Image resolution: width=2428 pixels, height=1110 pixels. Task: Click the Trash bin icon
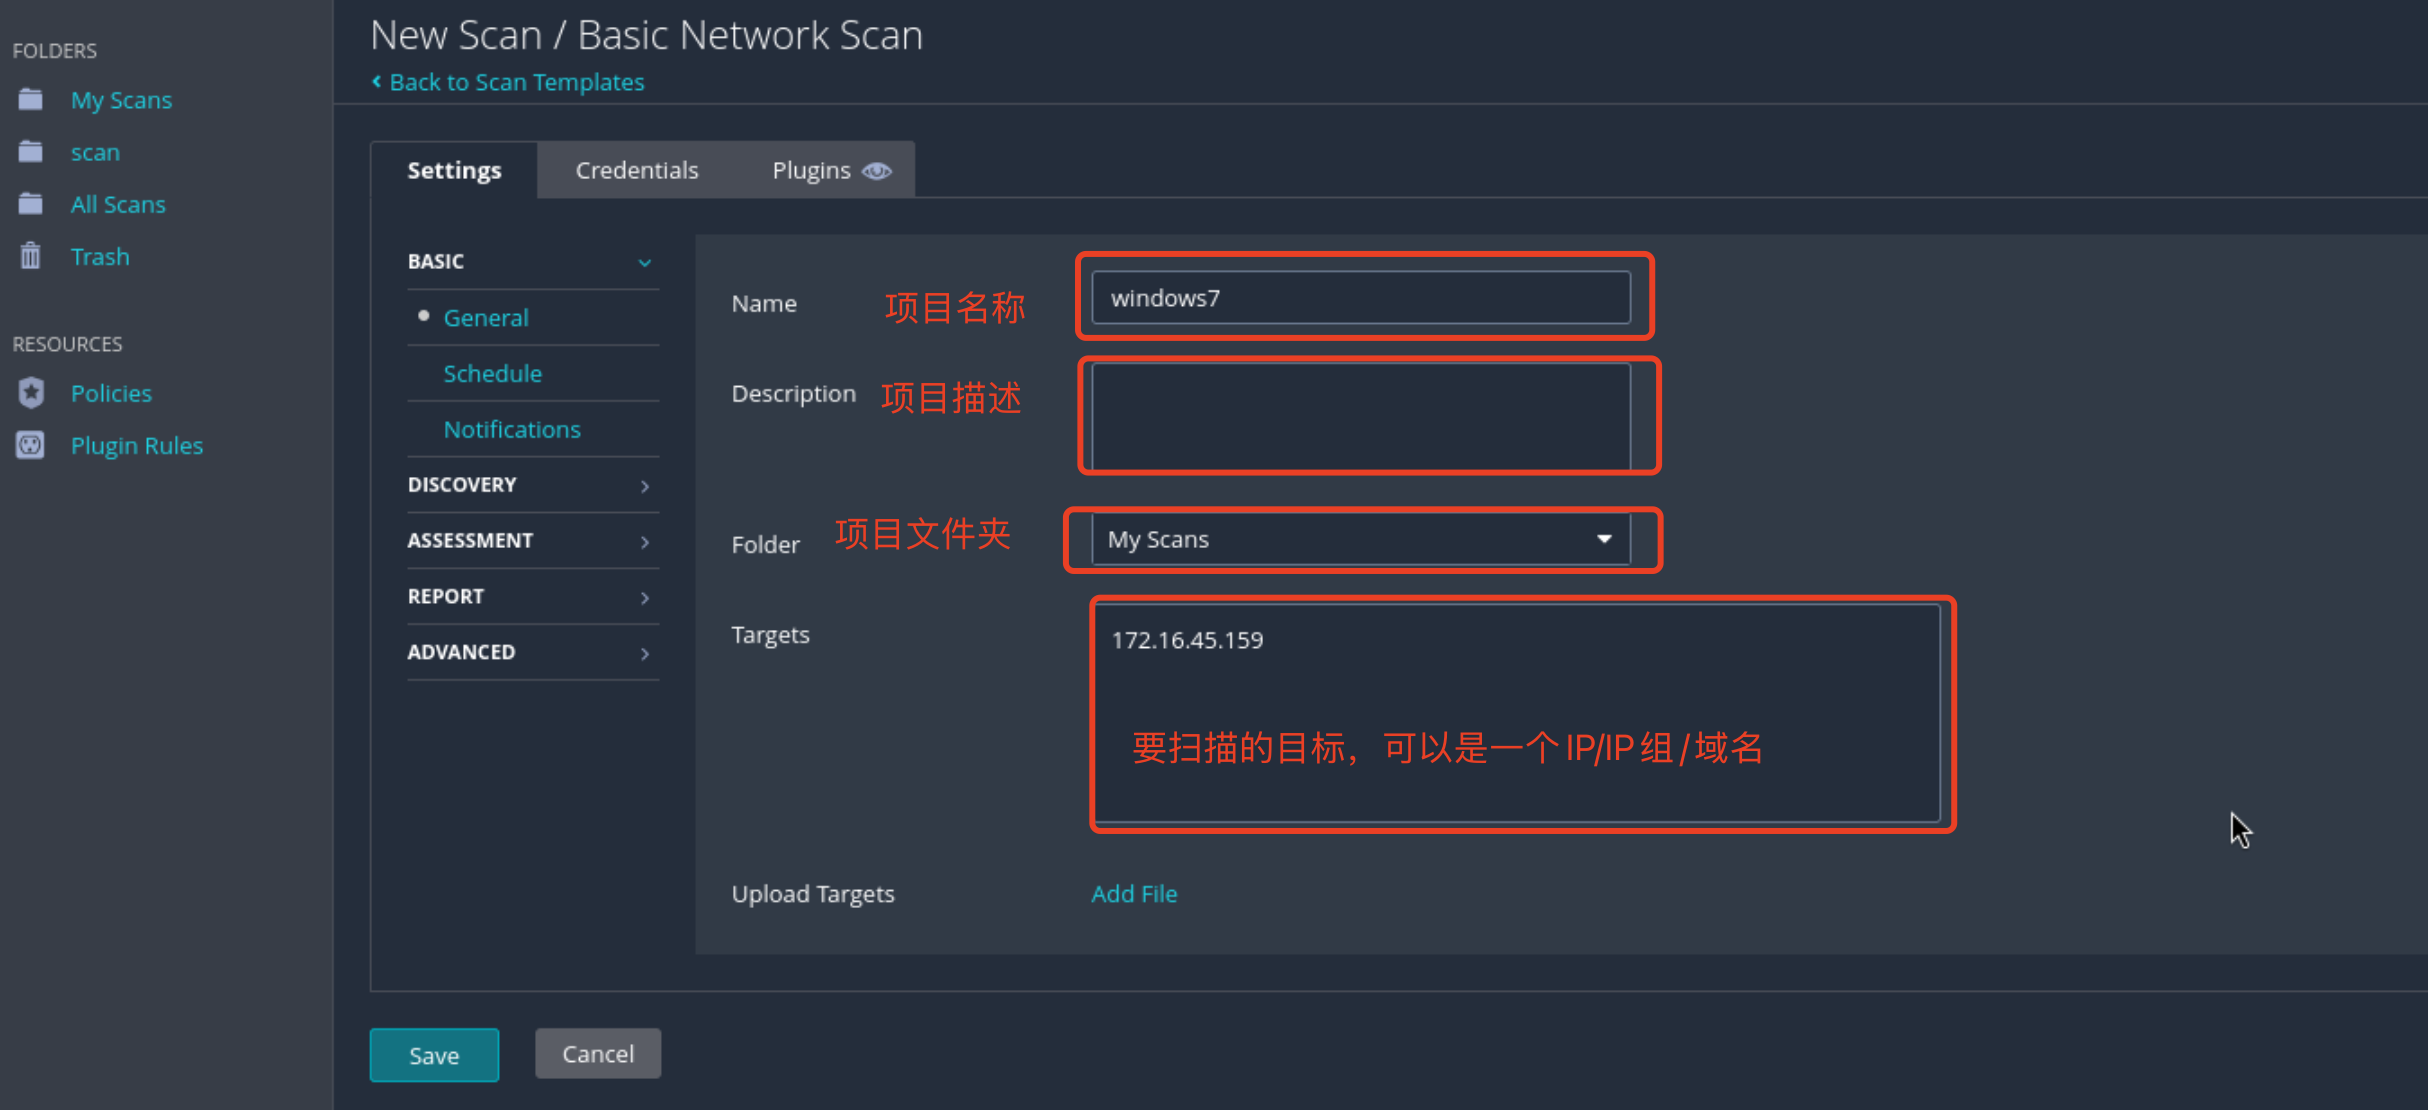tap(31, 256)
